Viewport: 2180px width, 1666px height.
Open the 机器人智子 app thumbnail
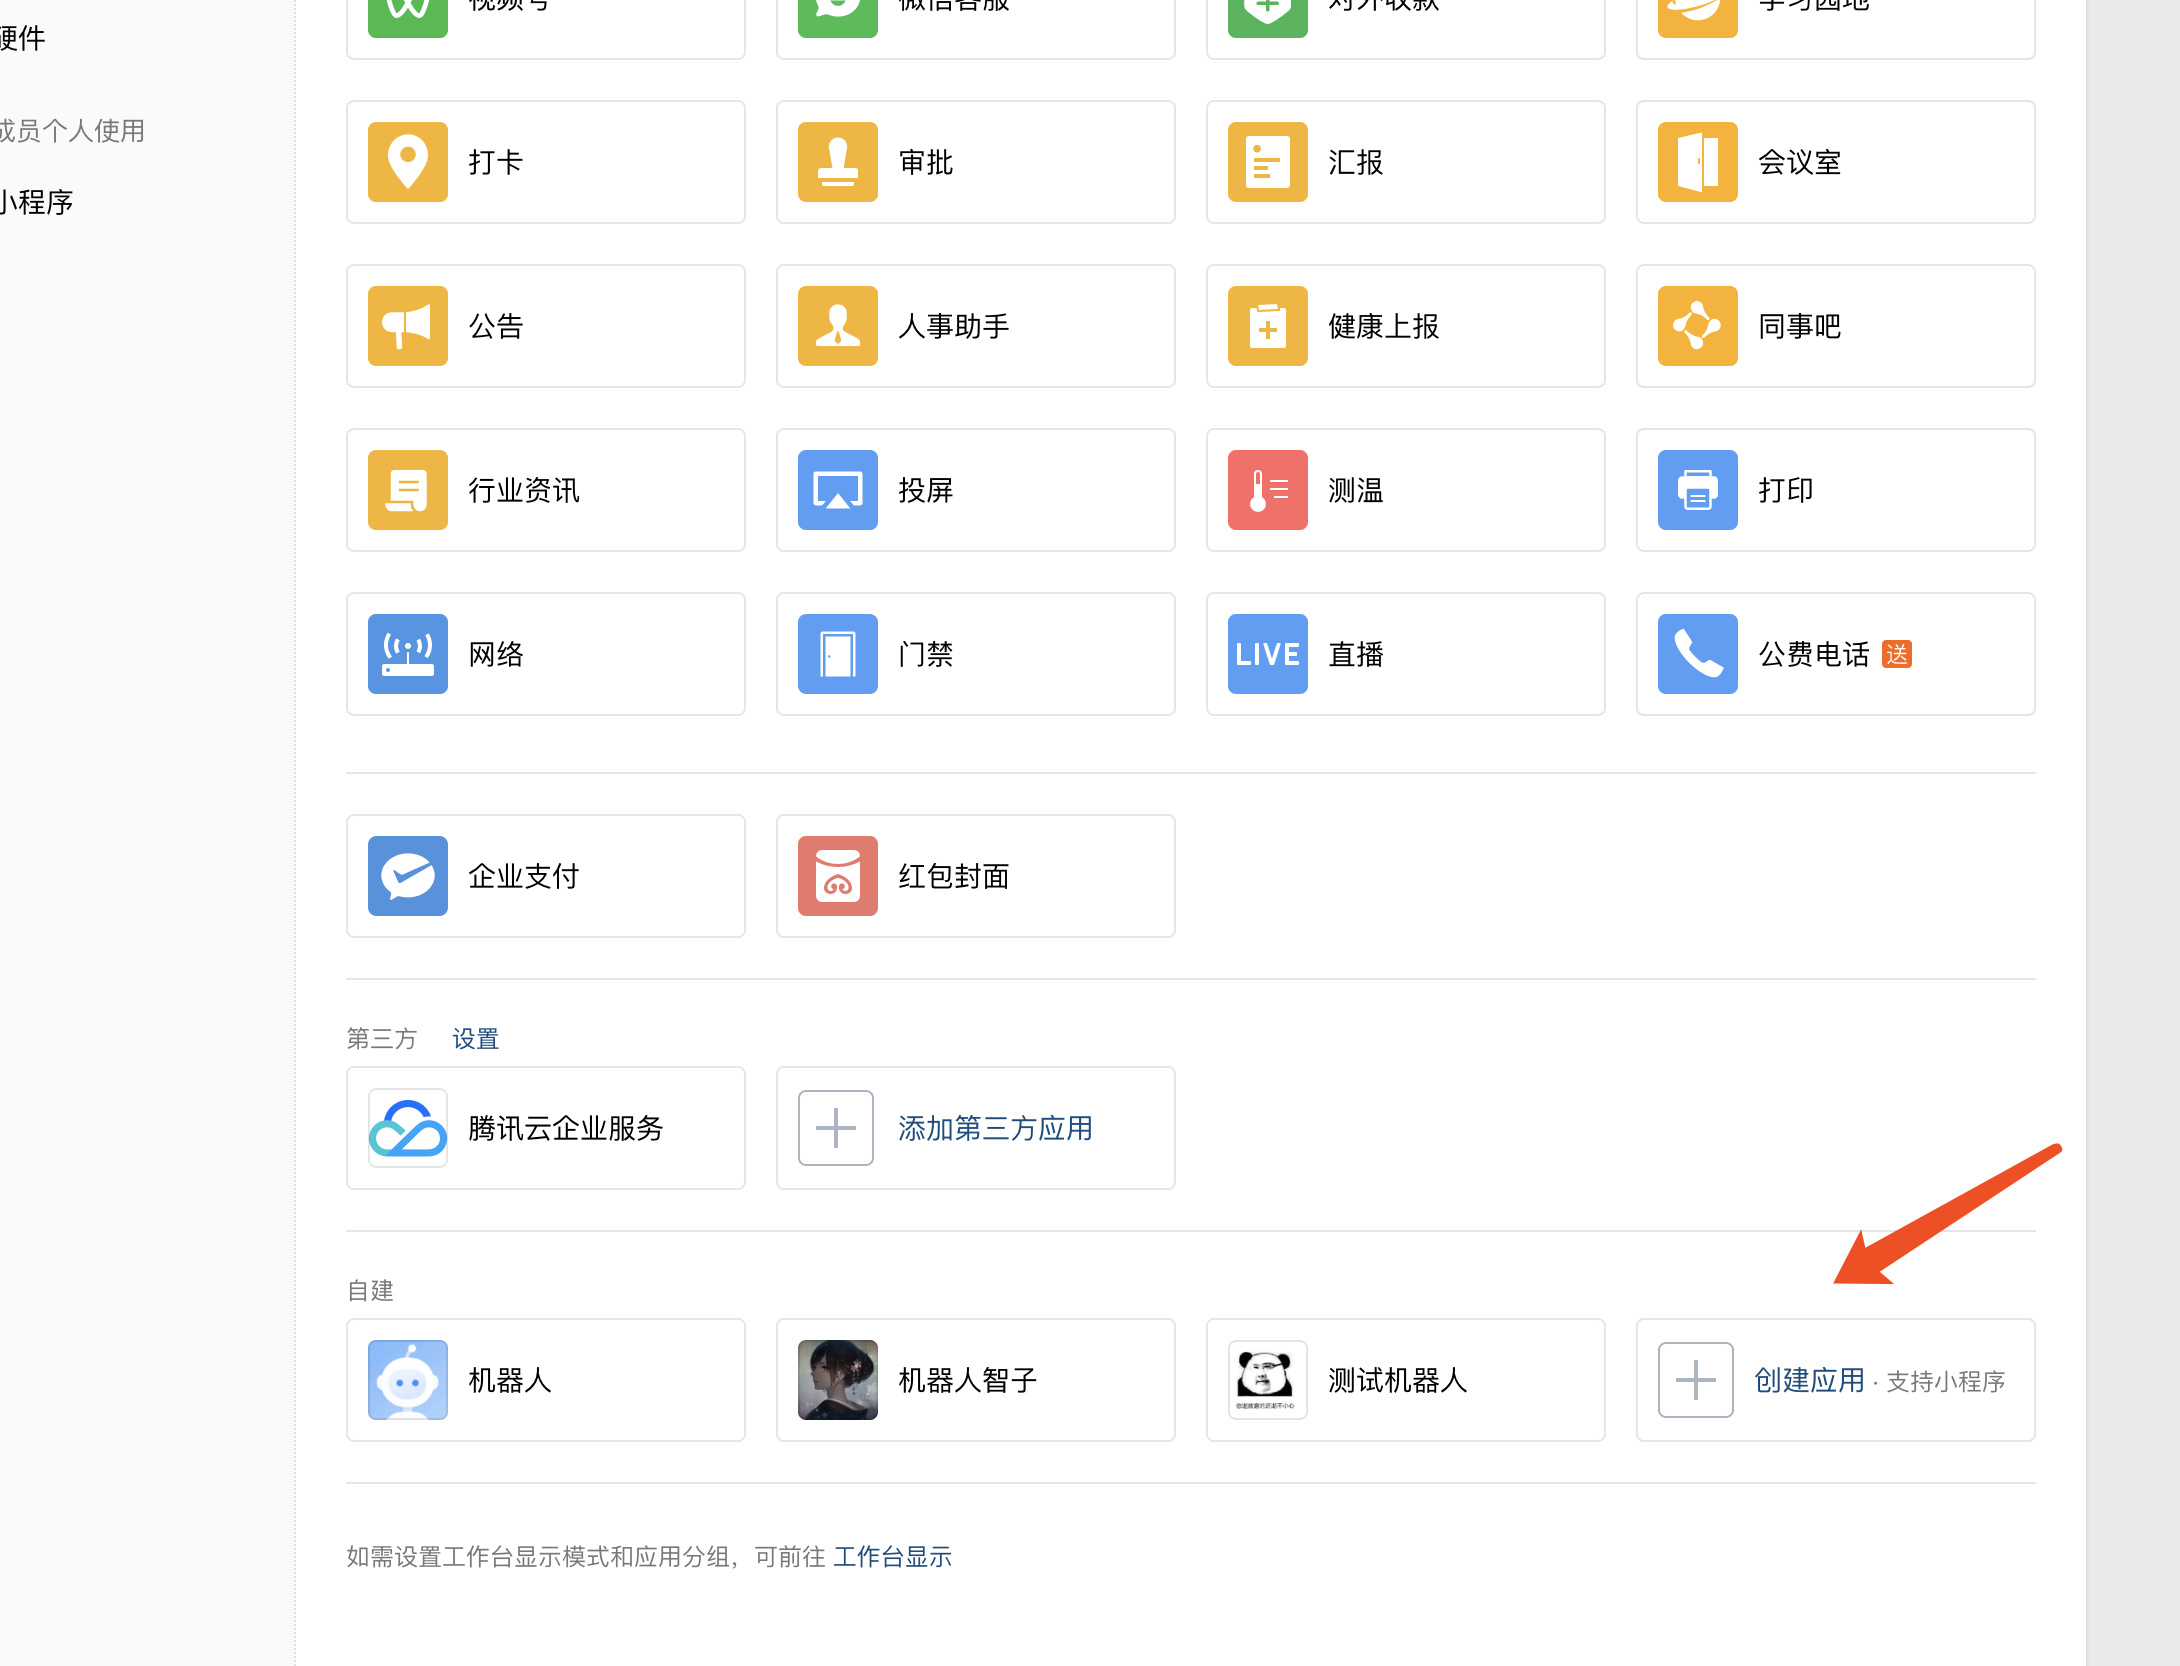837,1380
